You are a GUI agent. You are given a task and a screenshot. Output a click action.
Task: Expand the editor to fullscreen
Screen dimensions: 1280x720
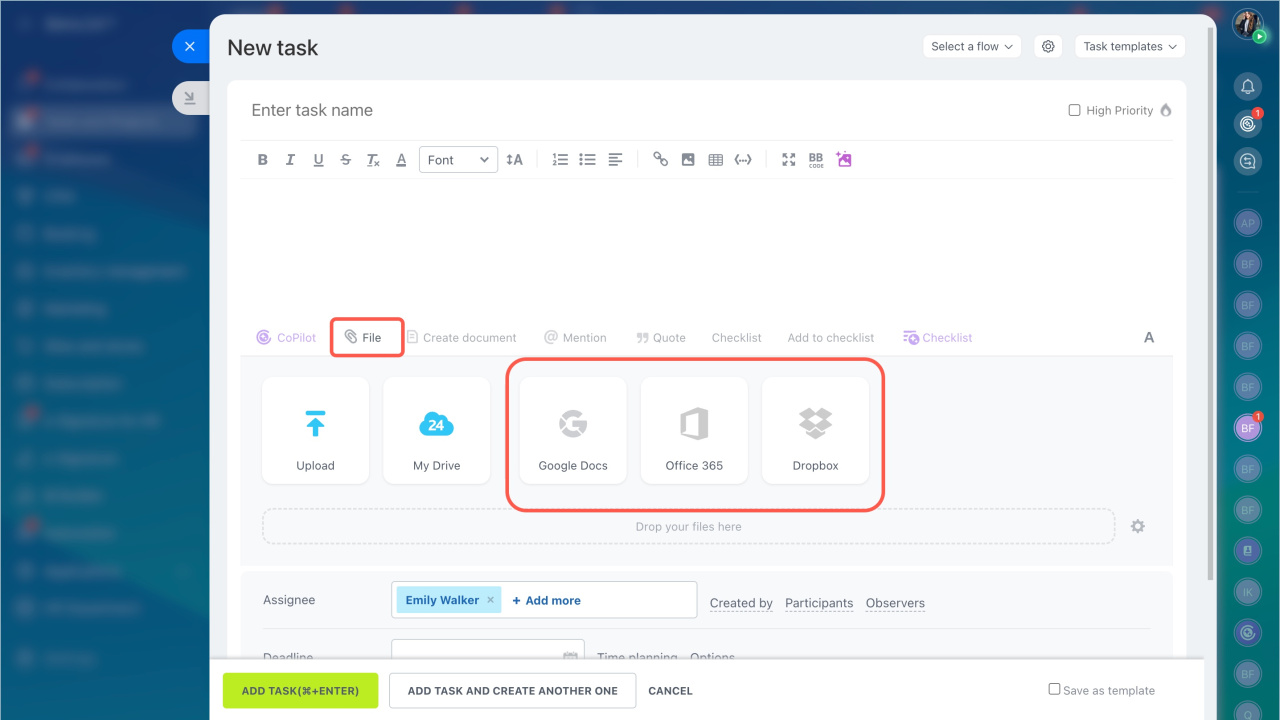(x=789, y=160)
